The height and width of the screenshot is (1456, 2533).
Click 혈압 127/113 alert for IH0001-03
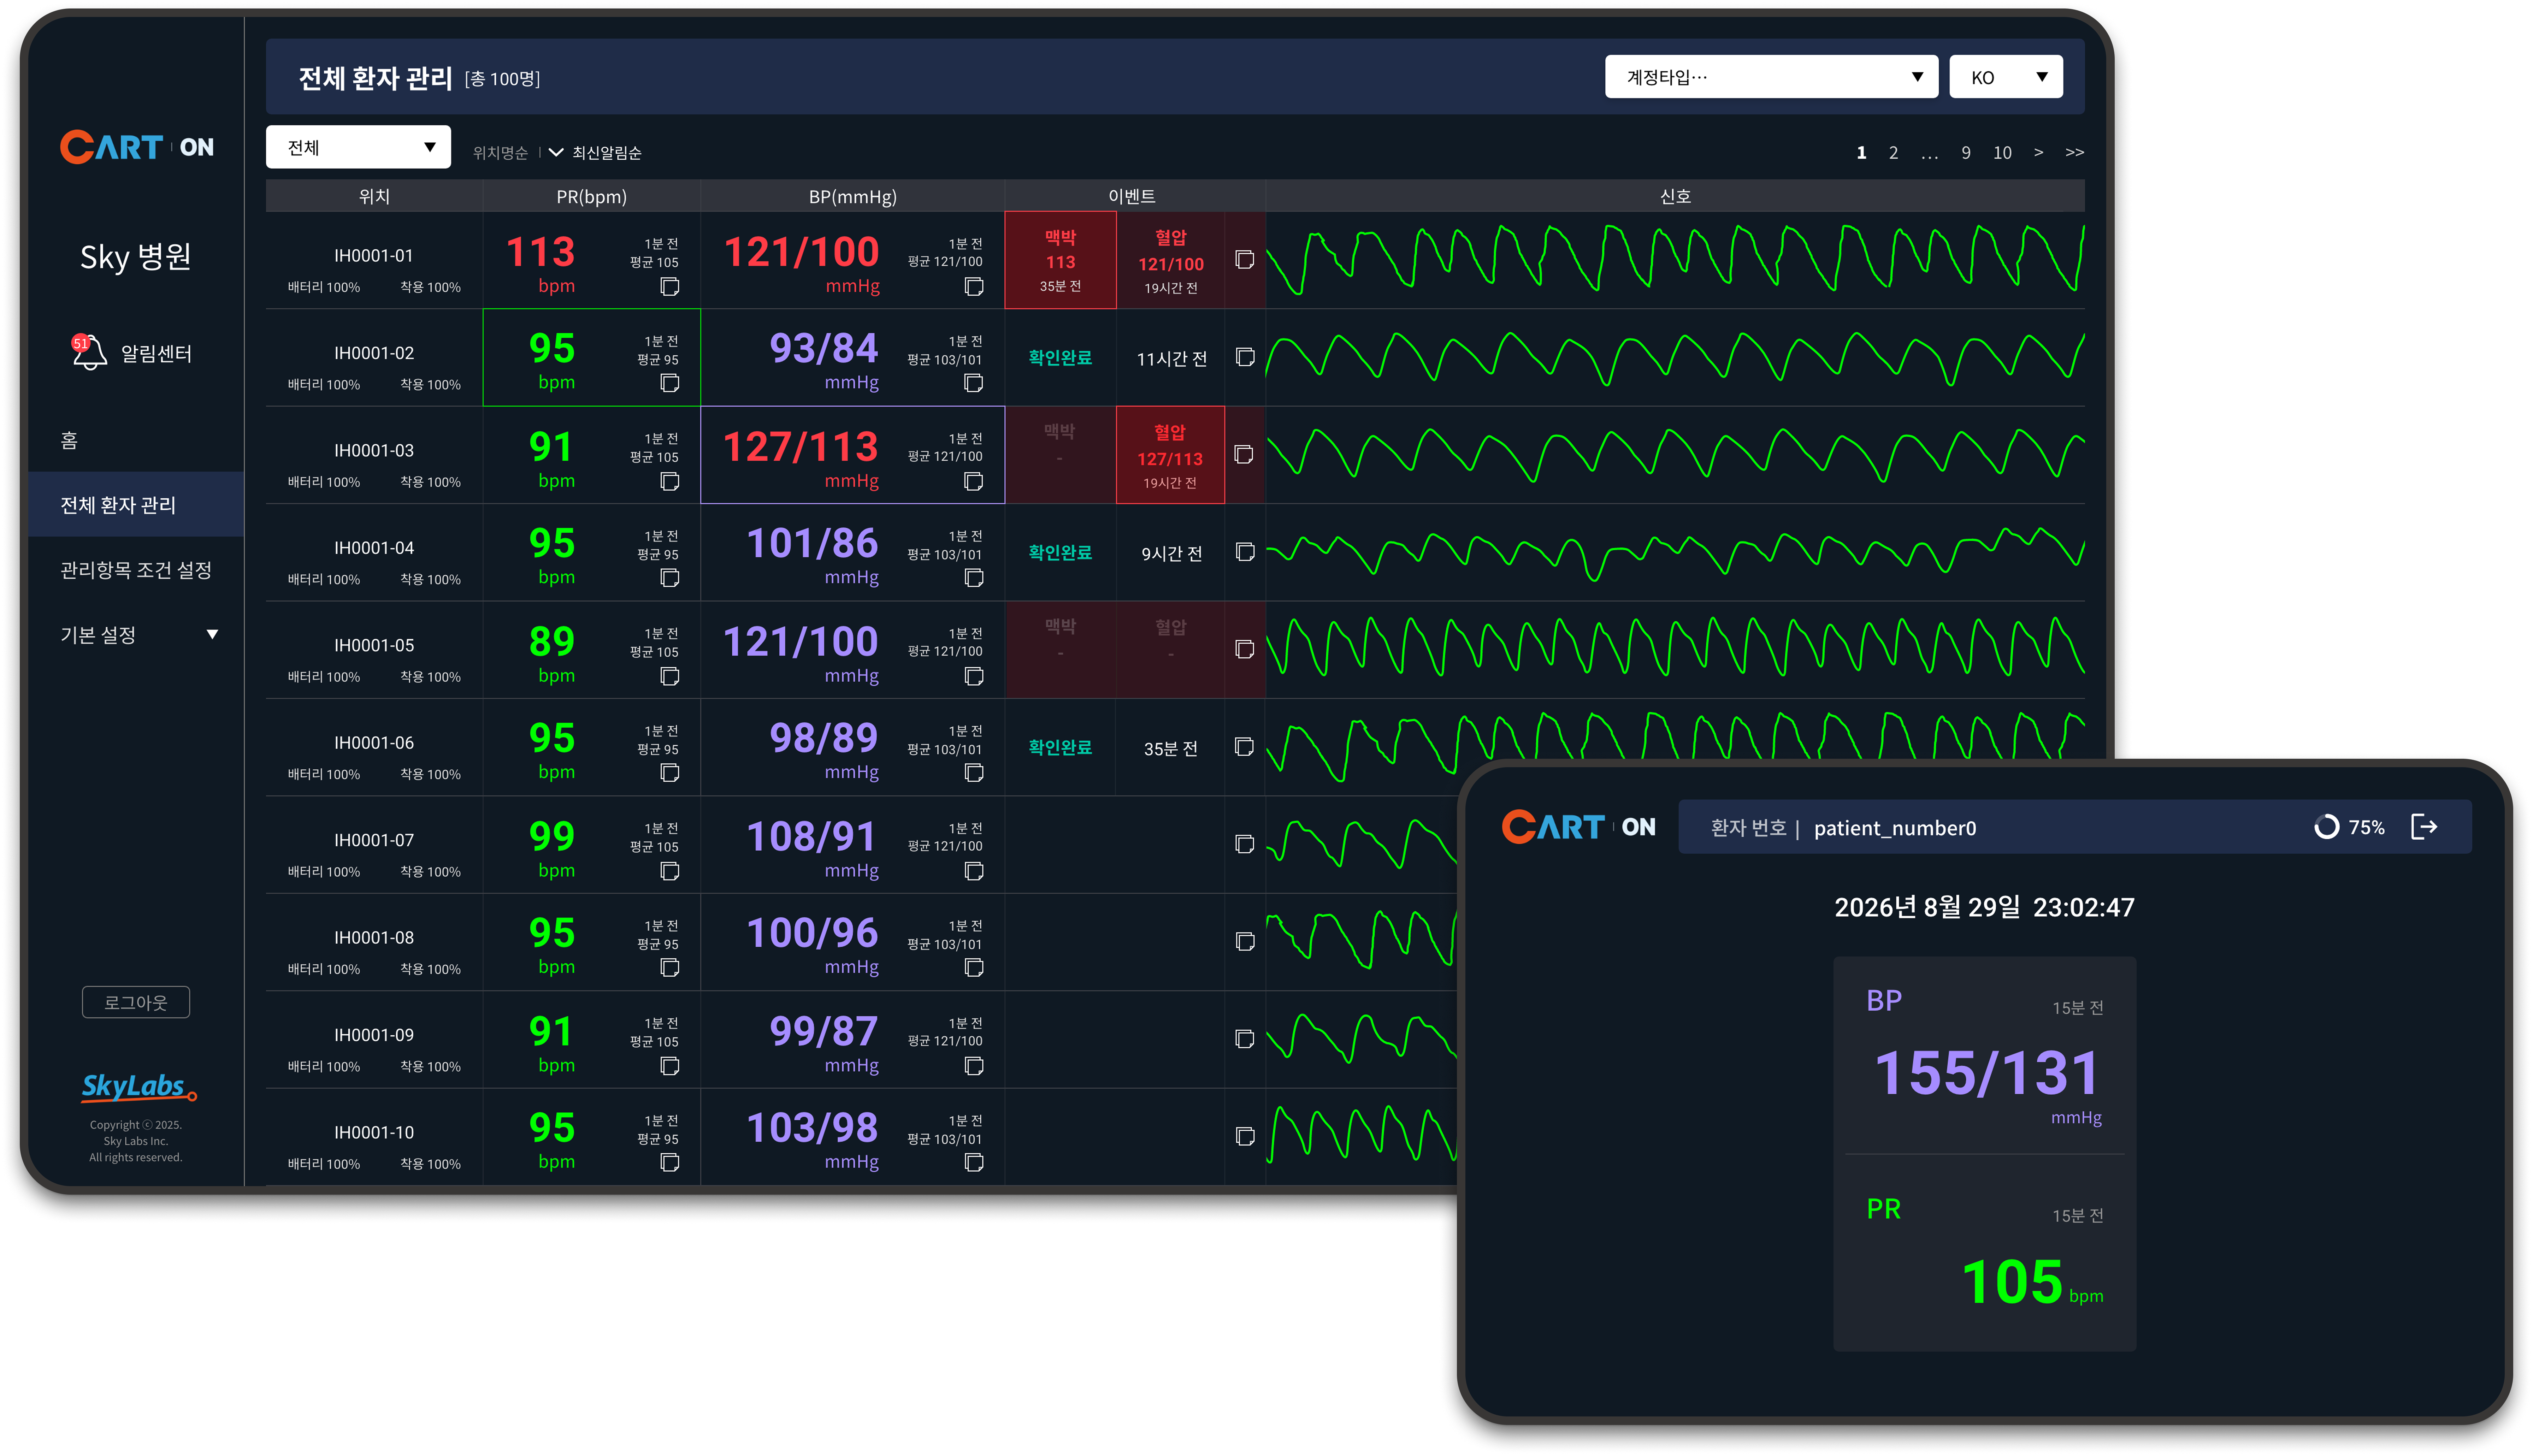[1170, 455]
